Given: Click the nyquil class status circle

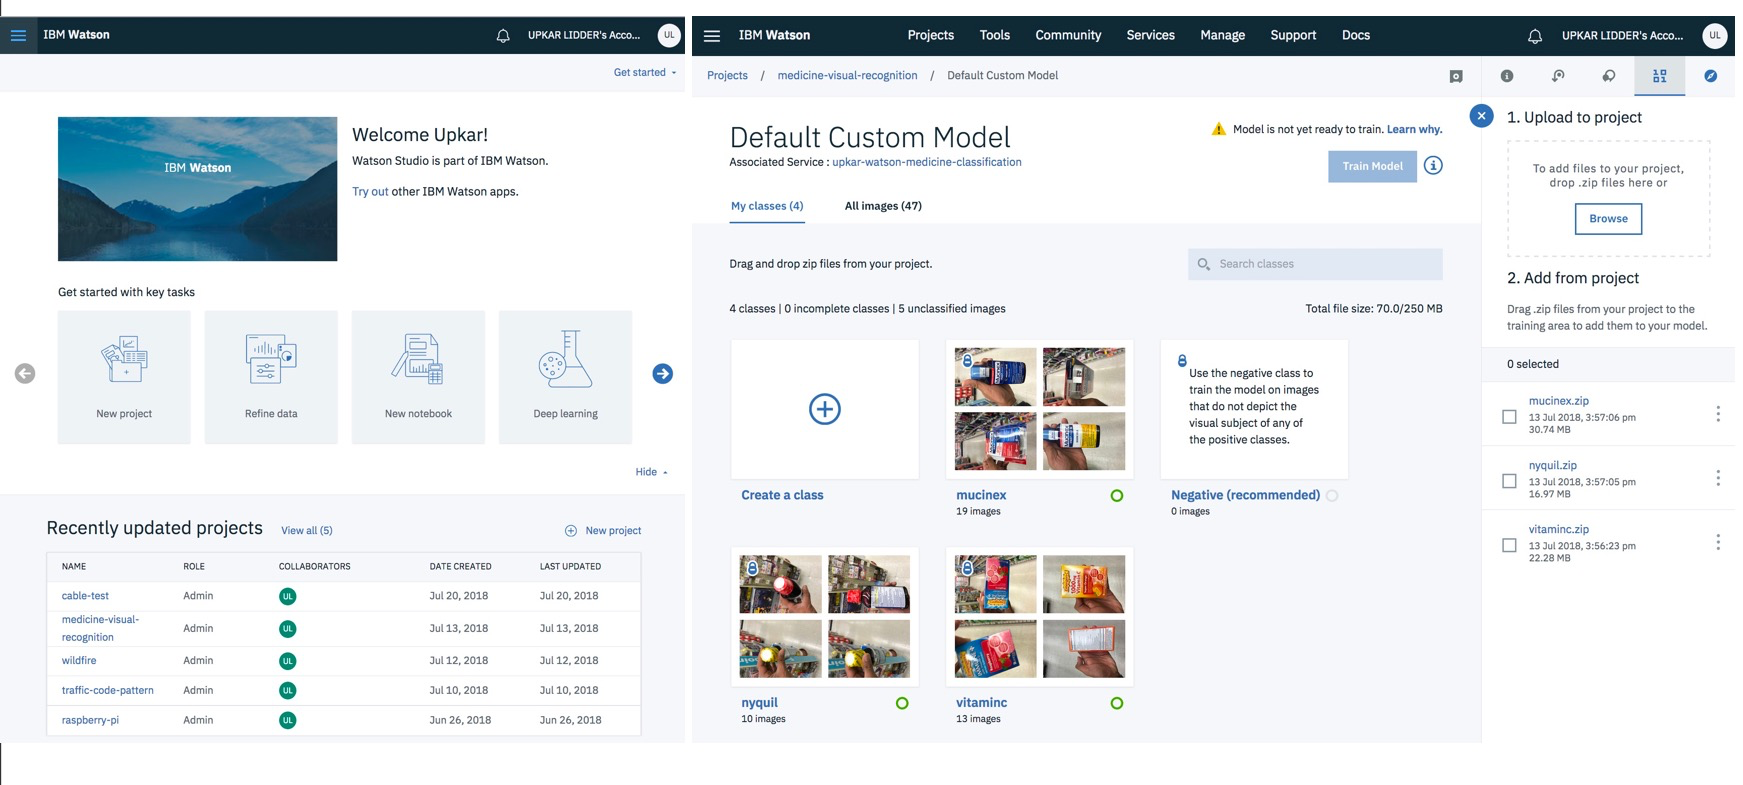Looking at the screenshot, I should click(x=902, y=703).
